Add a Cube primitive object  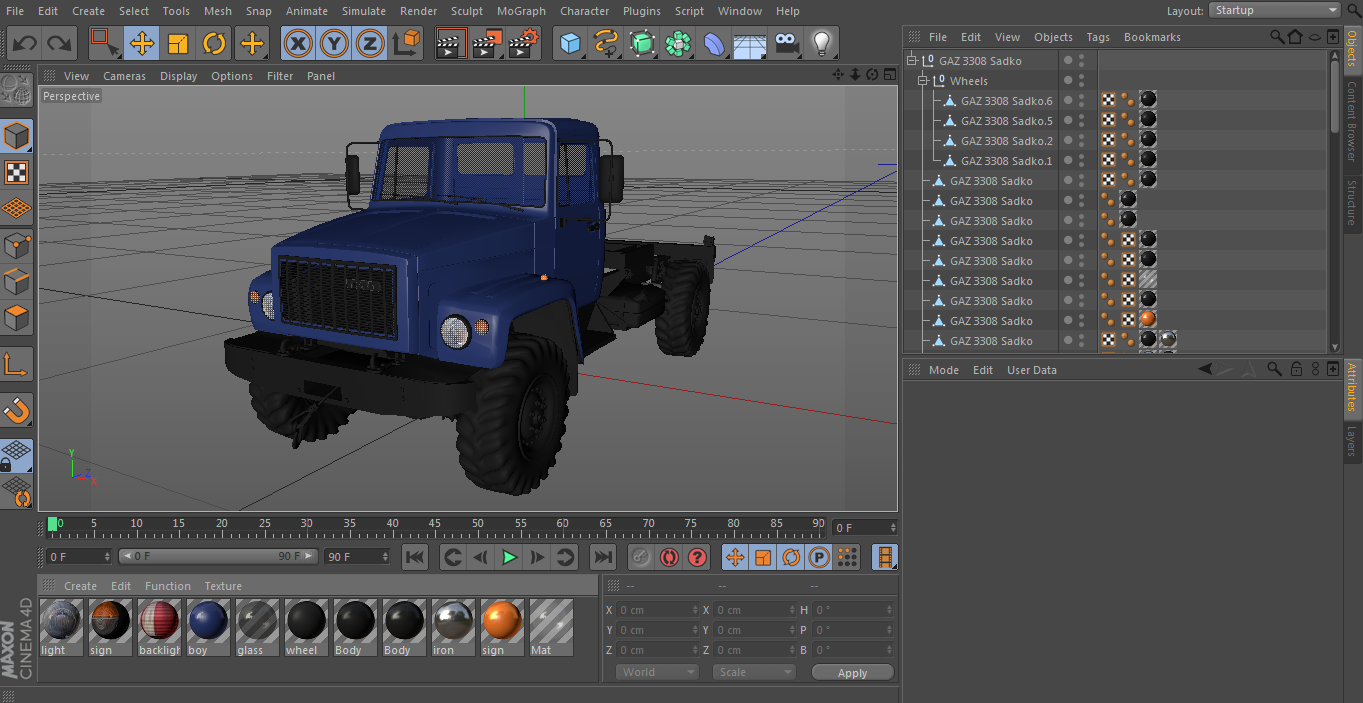[x=570, y=43]
